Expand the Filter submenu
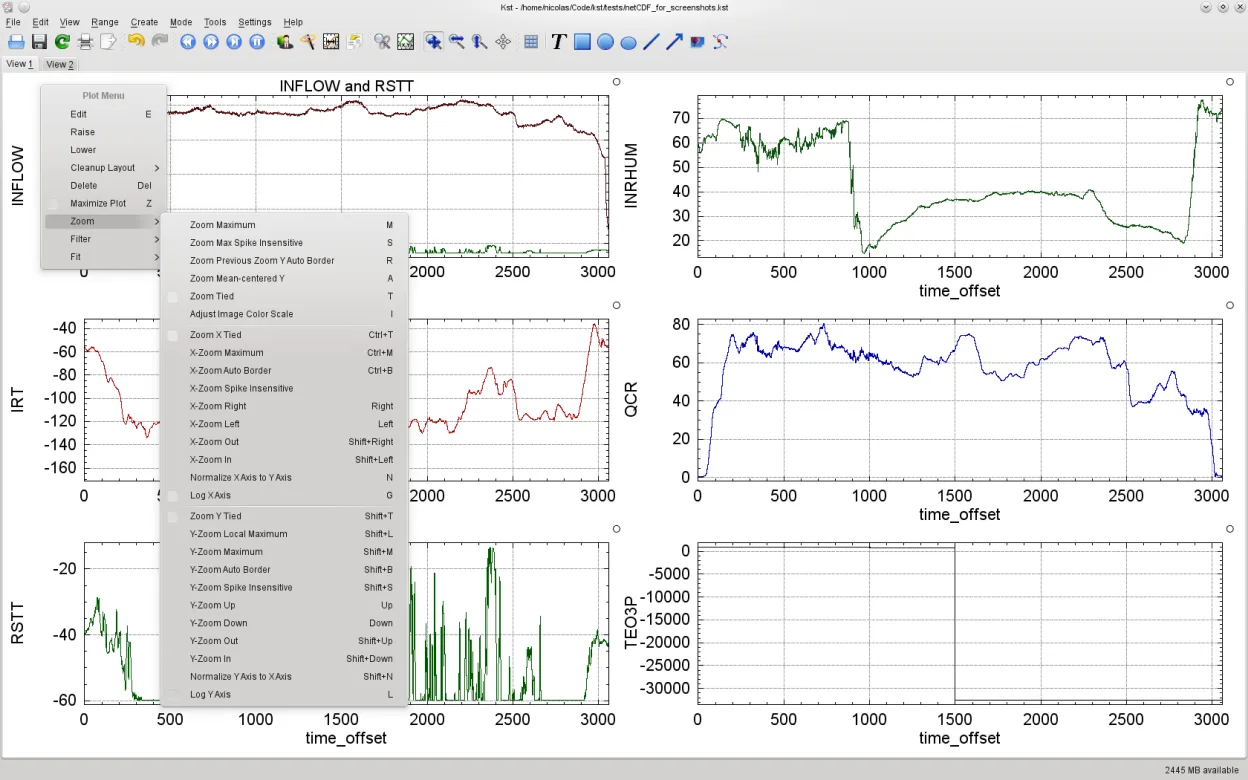This screenshot has height=780, width=1248. [x=103, y=239]
